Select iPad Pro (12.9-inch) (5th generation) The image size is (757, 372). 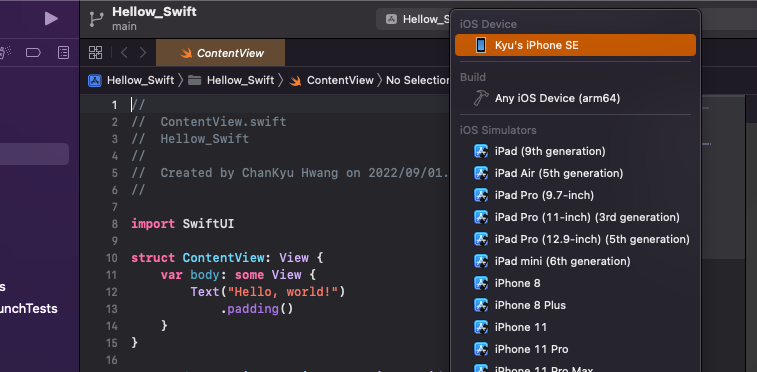(x=575, y=239)
